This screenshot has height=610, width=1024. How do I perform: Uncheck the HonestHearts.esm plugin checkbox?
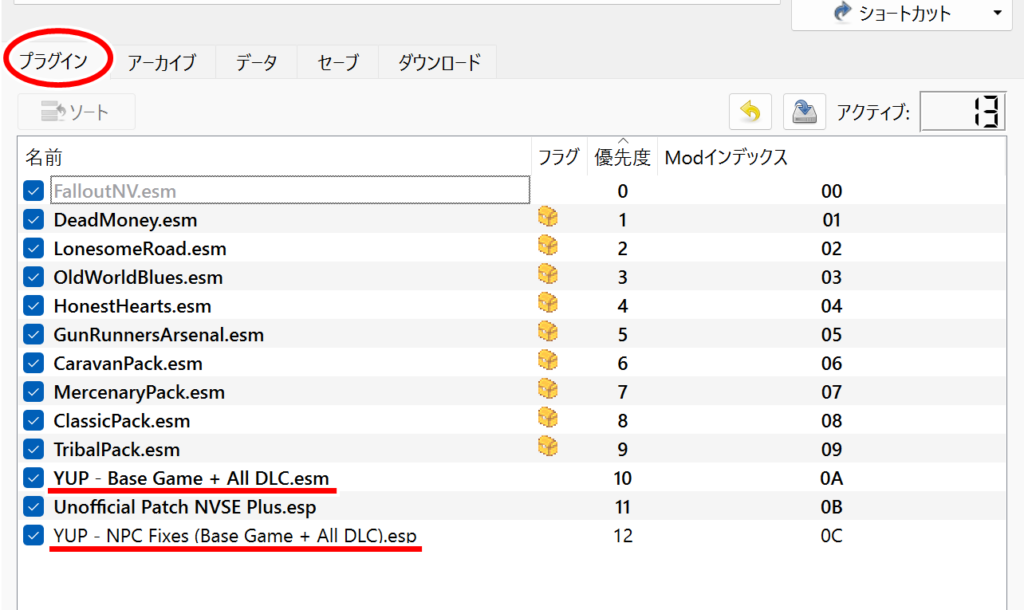(x=34, y=306)
